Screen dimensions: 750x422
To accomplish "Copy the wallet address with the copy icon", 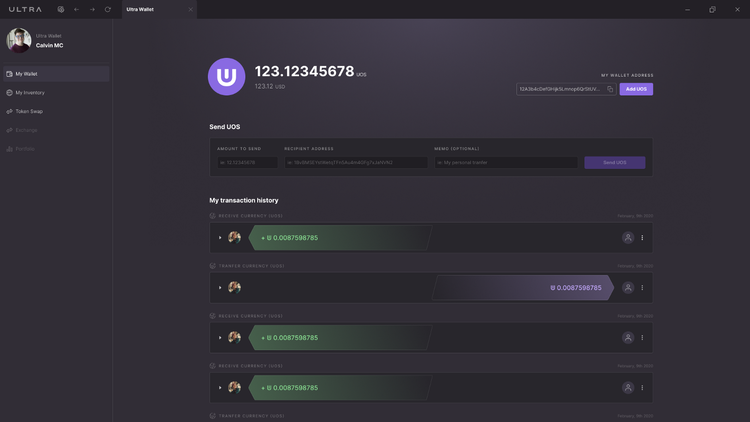I will click(x=610, y=89).
